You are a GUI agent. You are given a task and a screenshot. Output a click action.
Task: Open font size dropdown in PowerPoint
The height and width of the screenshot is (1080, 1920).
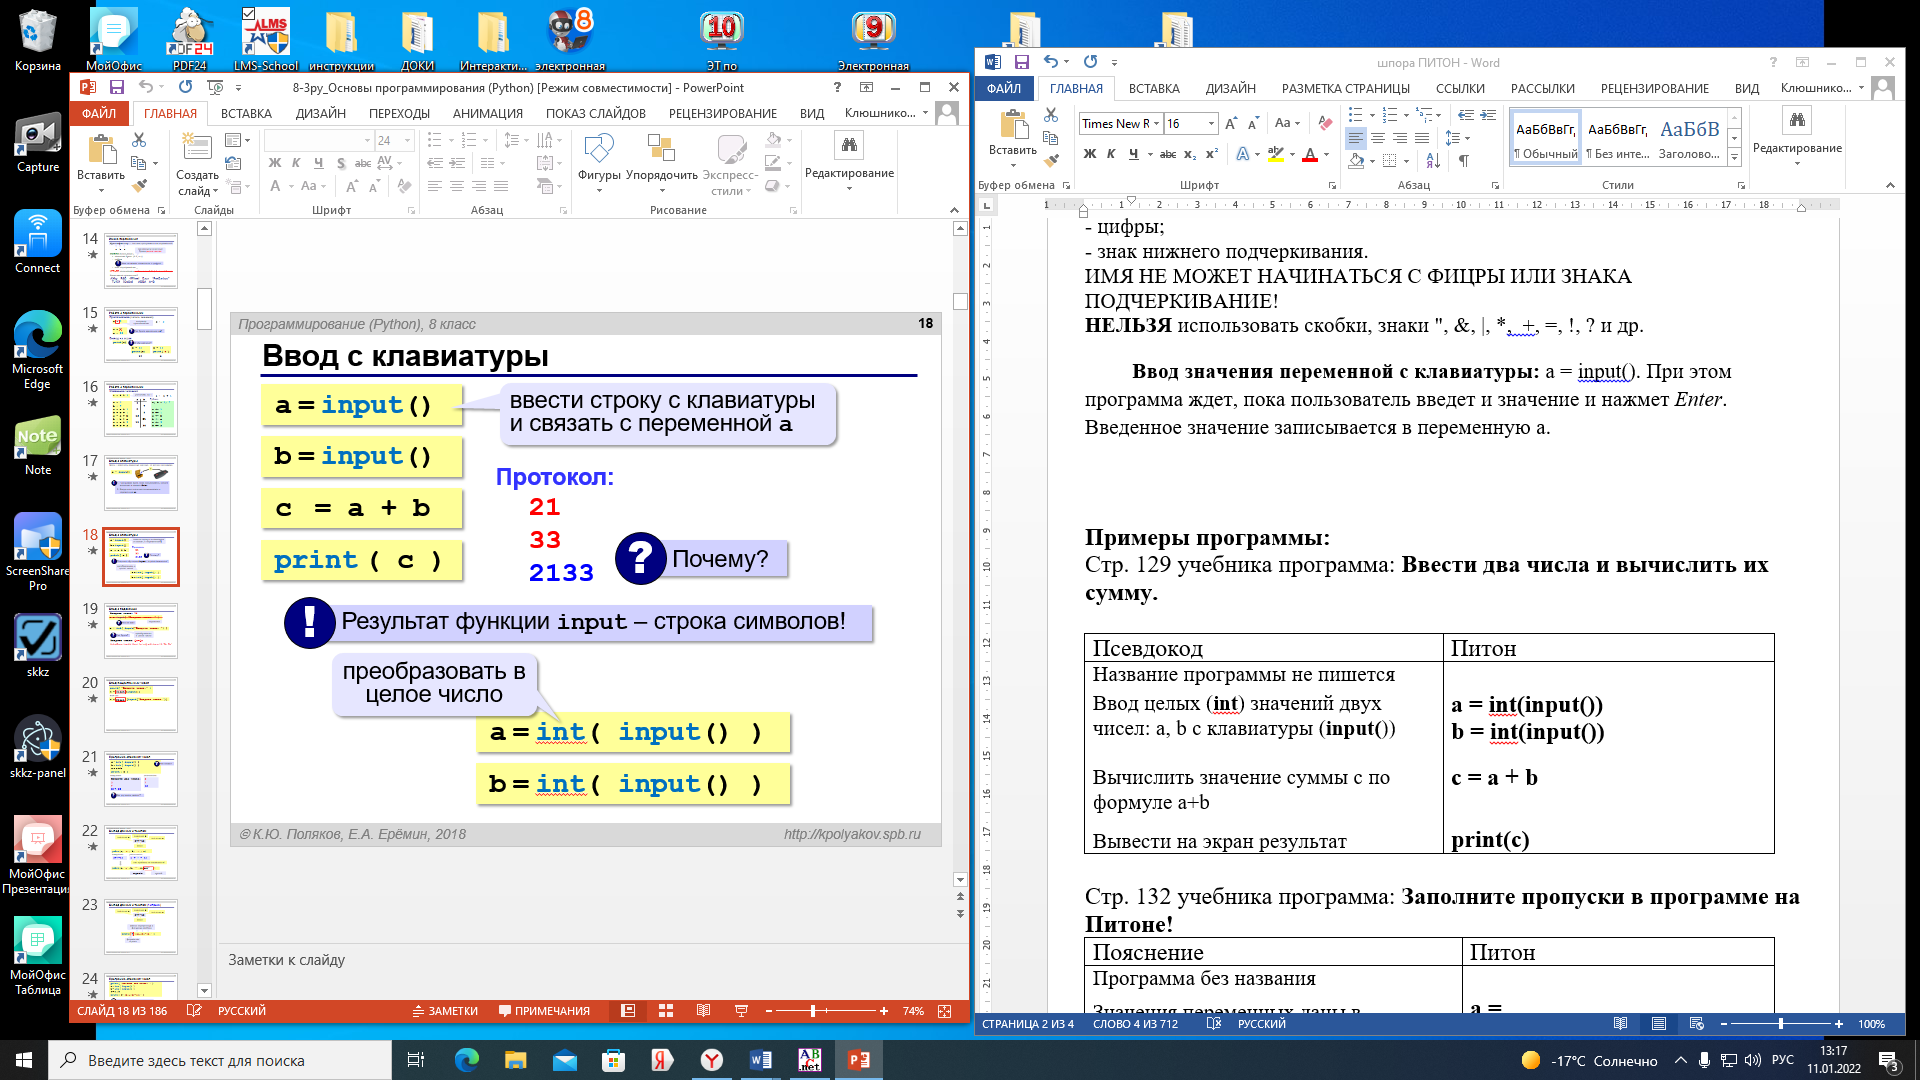click(408, 140)
